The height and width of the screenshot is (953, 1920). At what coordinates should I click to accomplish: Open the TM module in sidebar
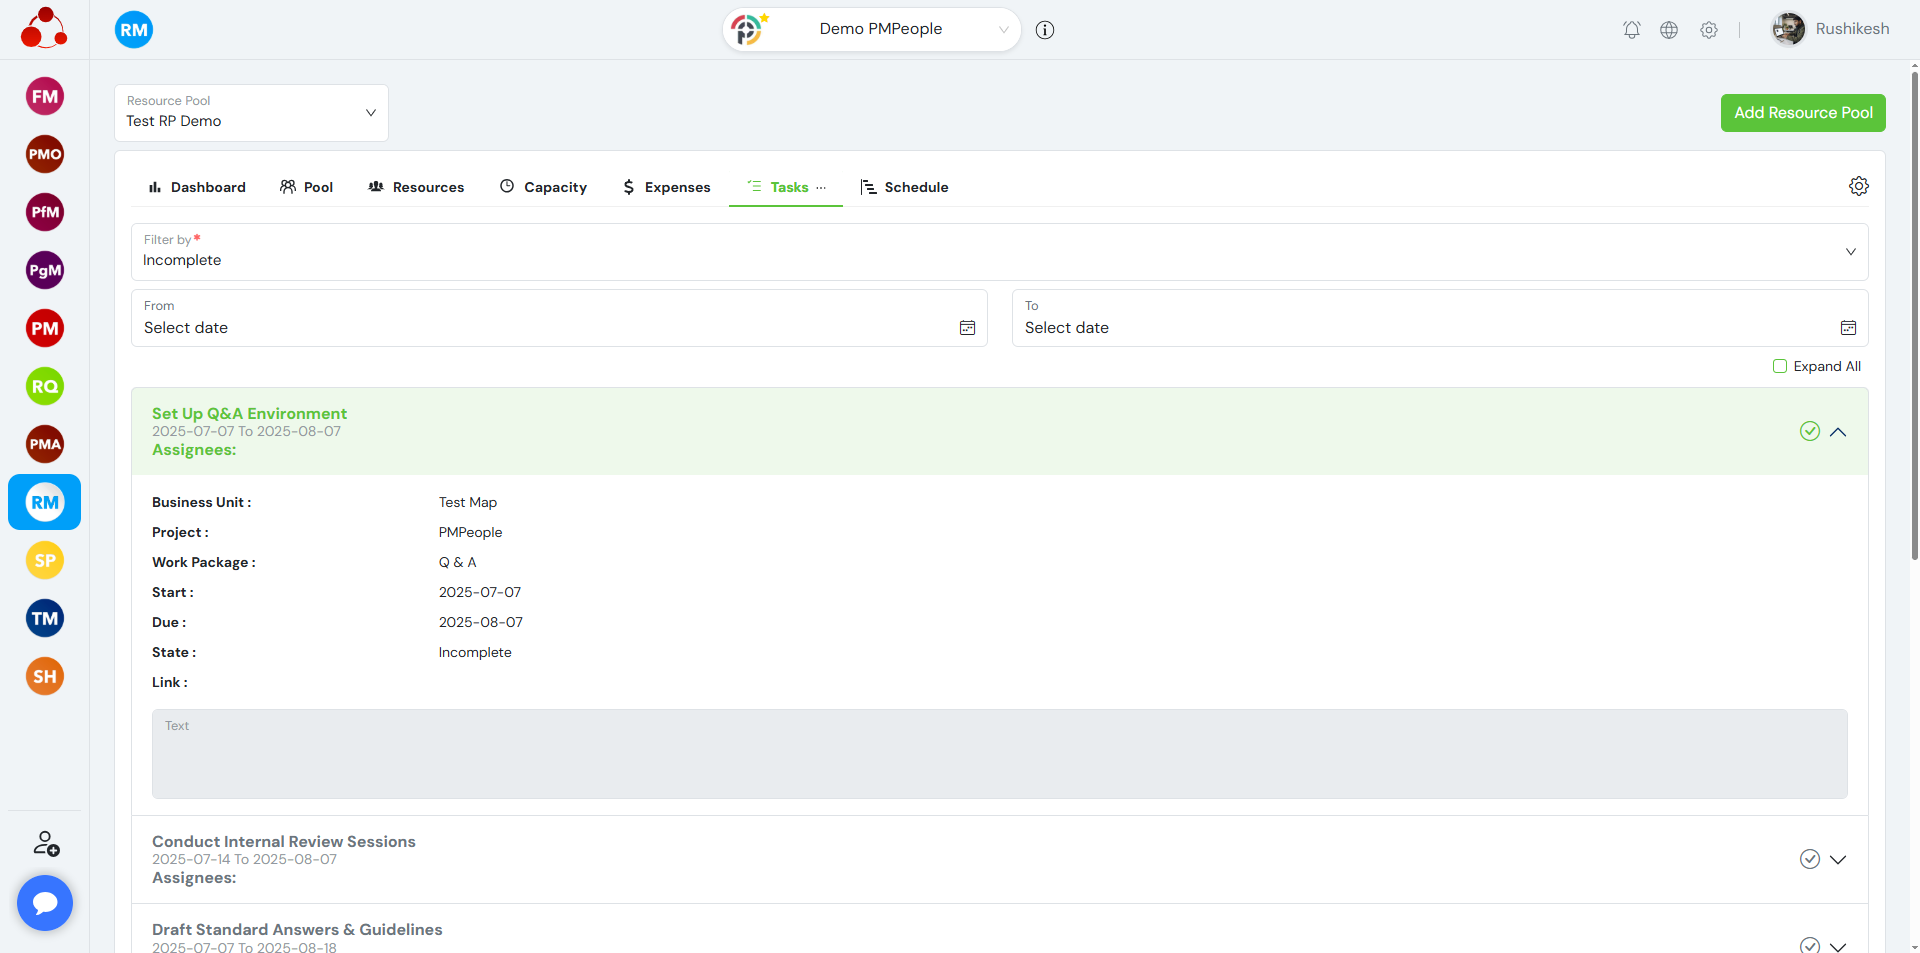(45, 619)
